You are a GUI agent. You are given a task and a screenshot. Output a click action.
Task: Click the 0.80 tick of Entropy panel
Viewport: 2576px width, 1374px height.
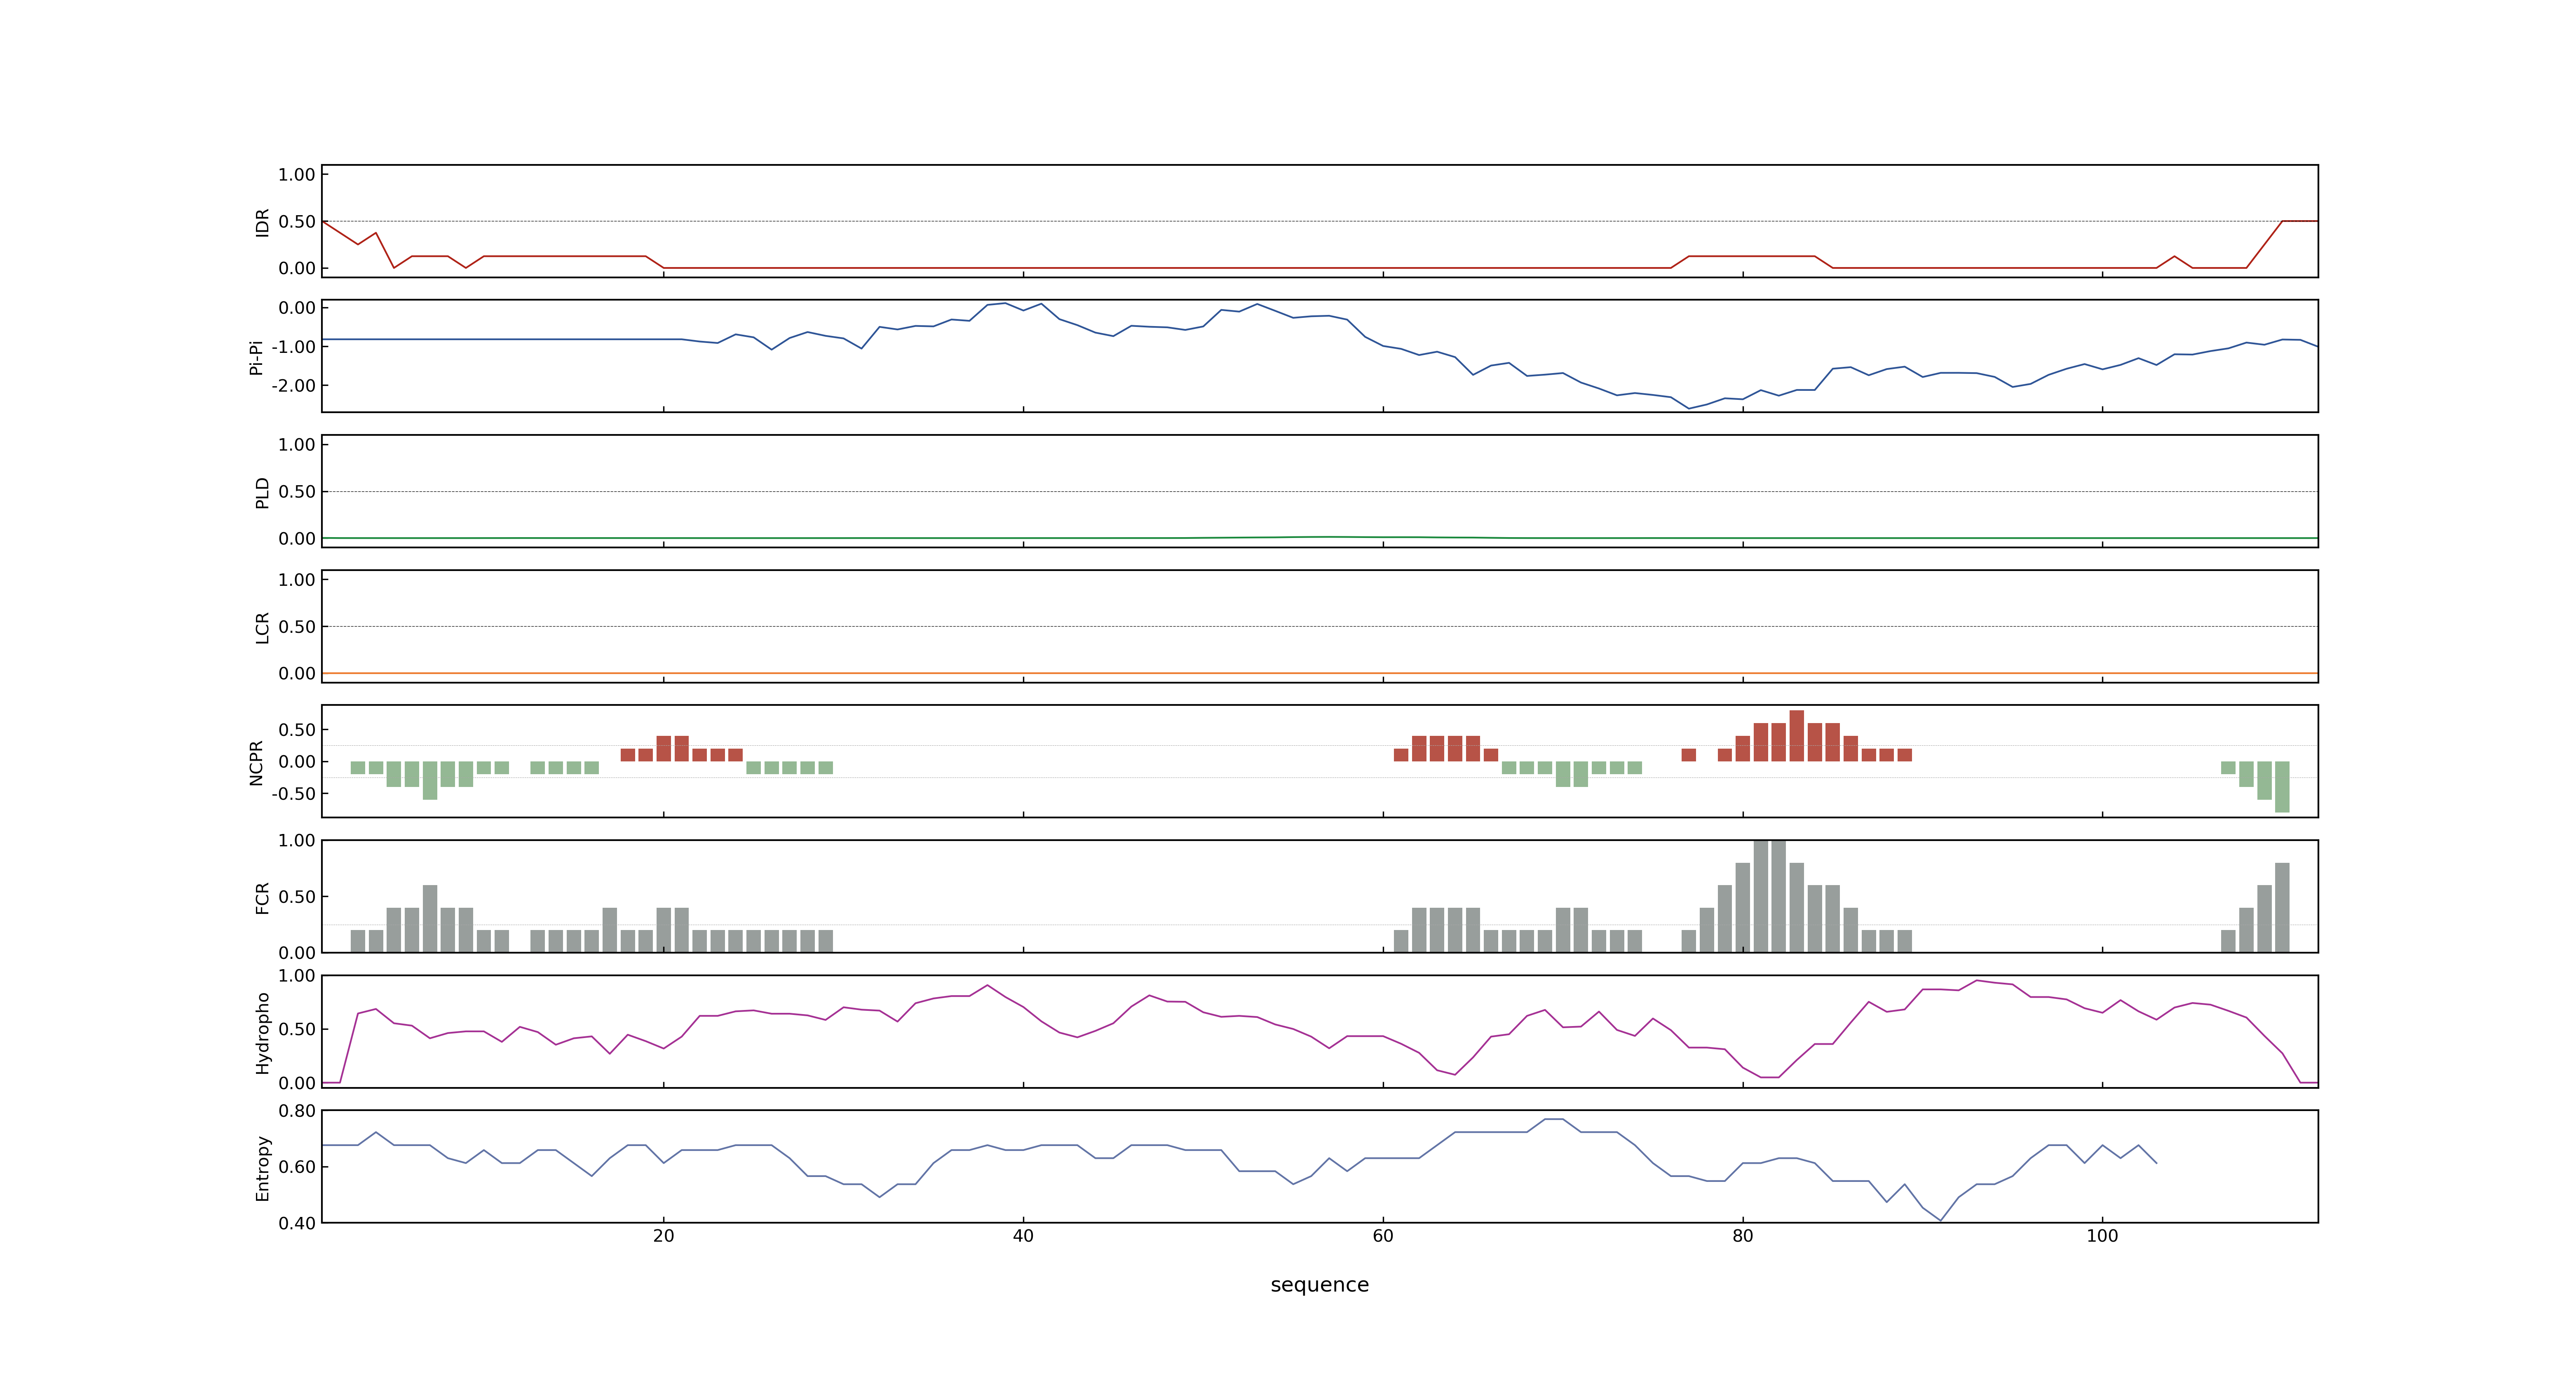coord(297,1111)
